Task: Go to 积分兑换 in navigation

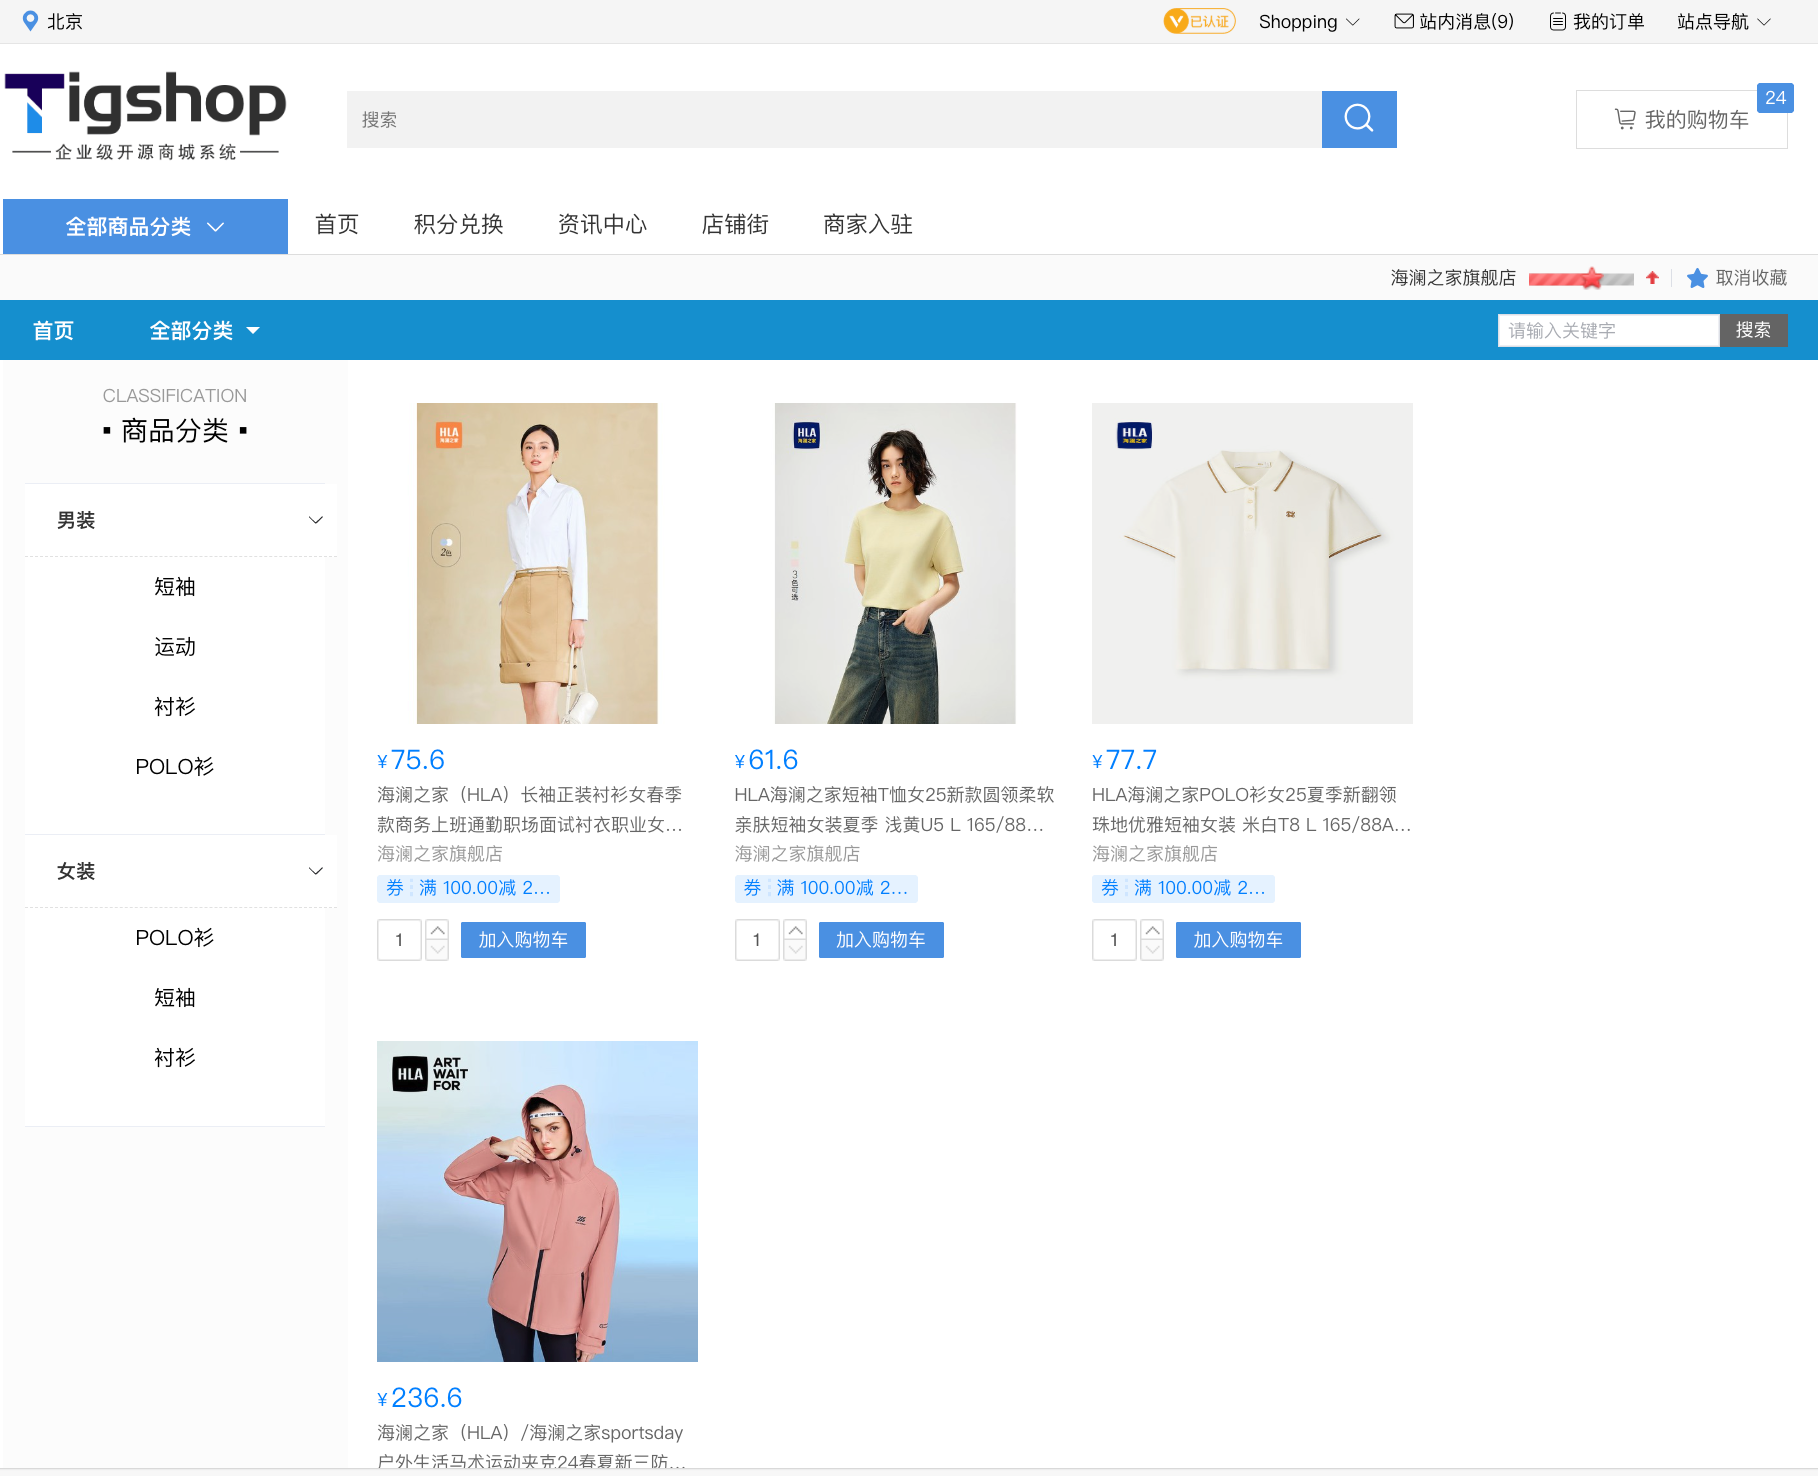Action: [458, 225]
